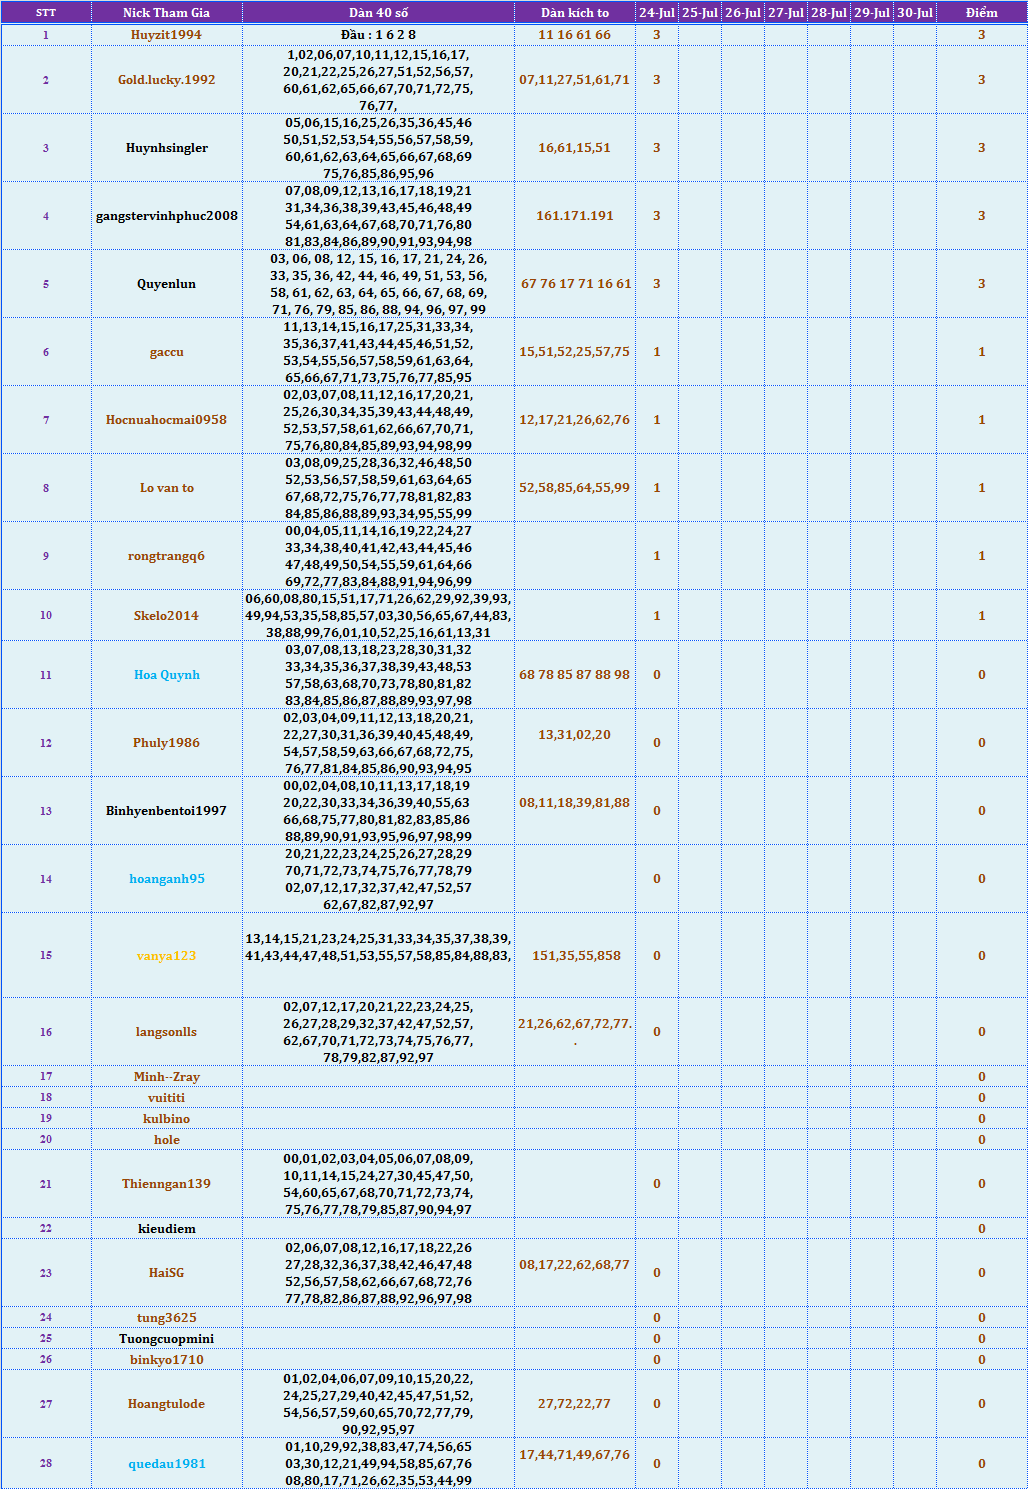The height and width of the screenshot is (1489, 1028).
Task: Open the Hoa Quynh nickname
Action: click(x=166, y=675)
